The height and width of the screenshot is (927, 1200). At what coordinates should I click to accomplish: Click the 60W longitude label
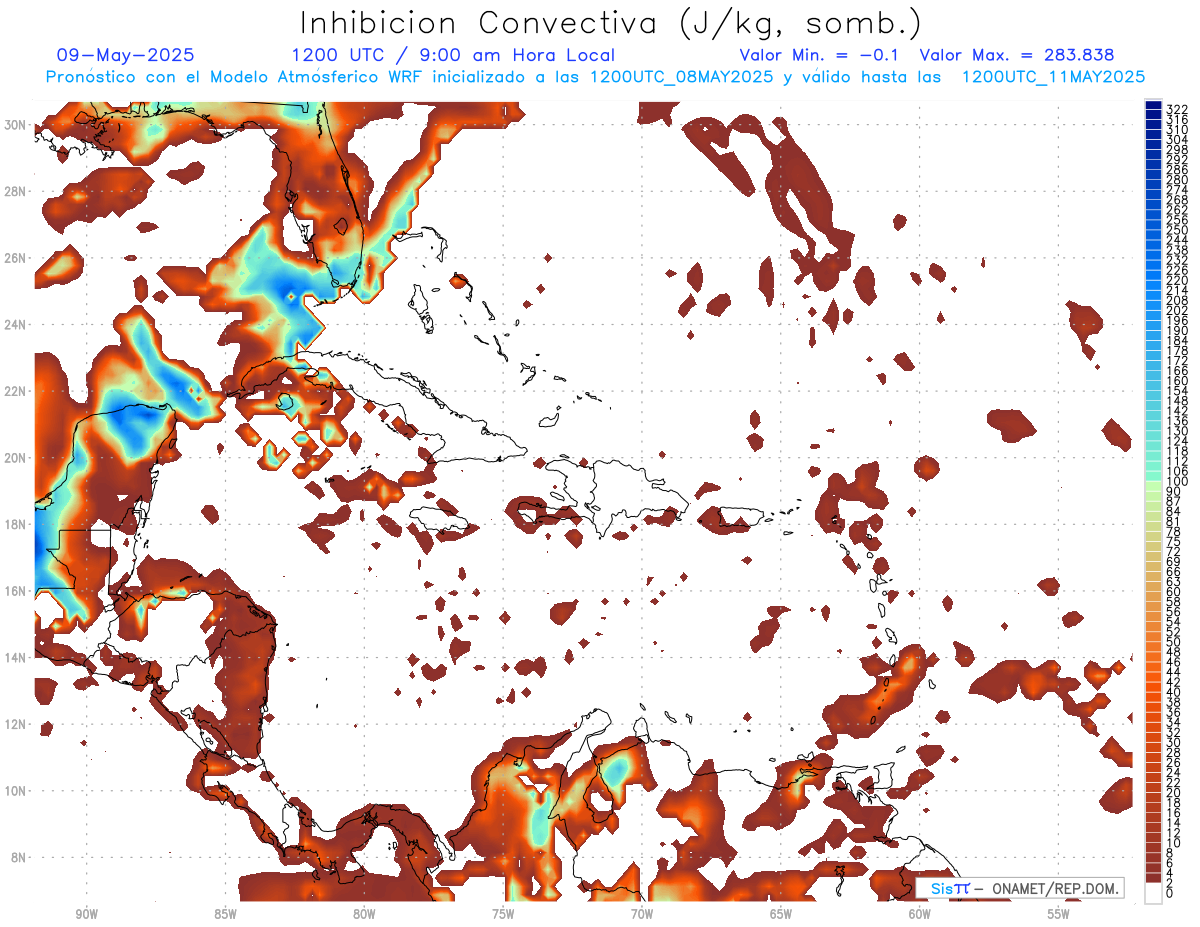point(920,914)
